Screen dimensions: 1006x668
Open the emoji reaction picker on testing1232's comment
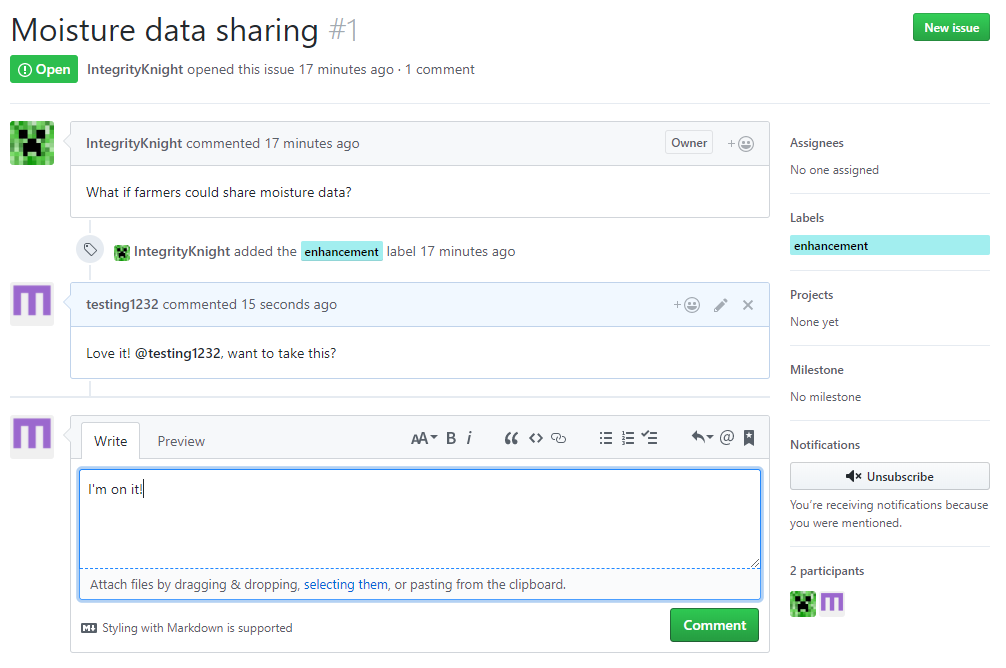point(687,304)
